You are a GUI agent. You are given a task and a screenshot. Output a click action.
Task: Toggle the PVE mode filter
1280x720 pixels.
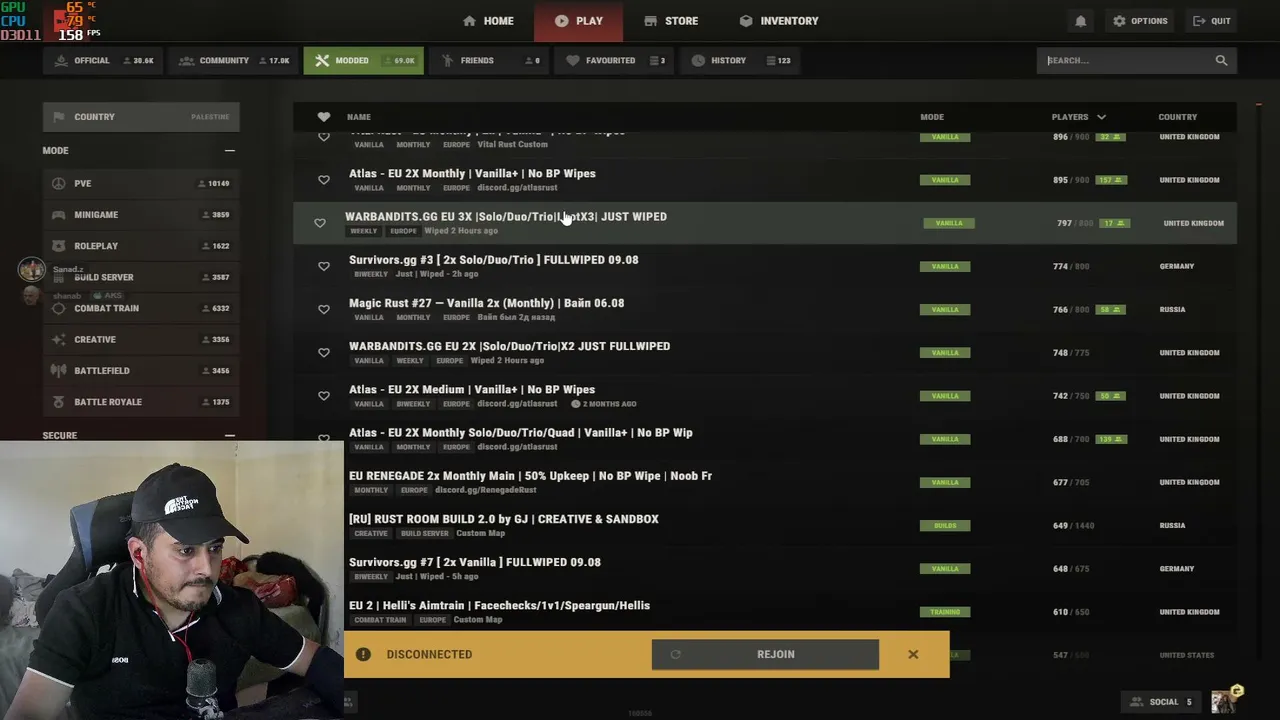pyautogui.click(x=141, y=184)
